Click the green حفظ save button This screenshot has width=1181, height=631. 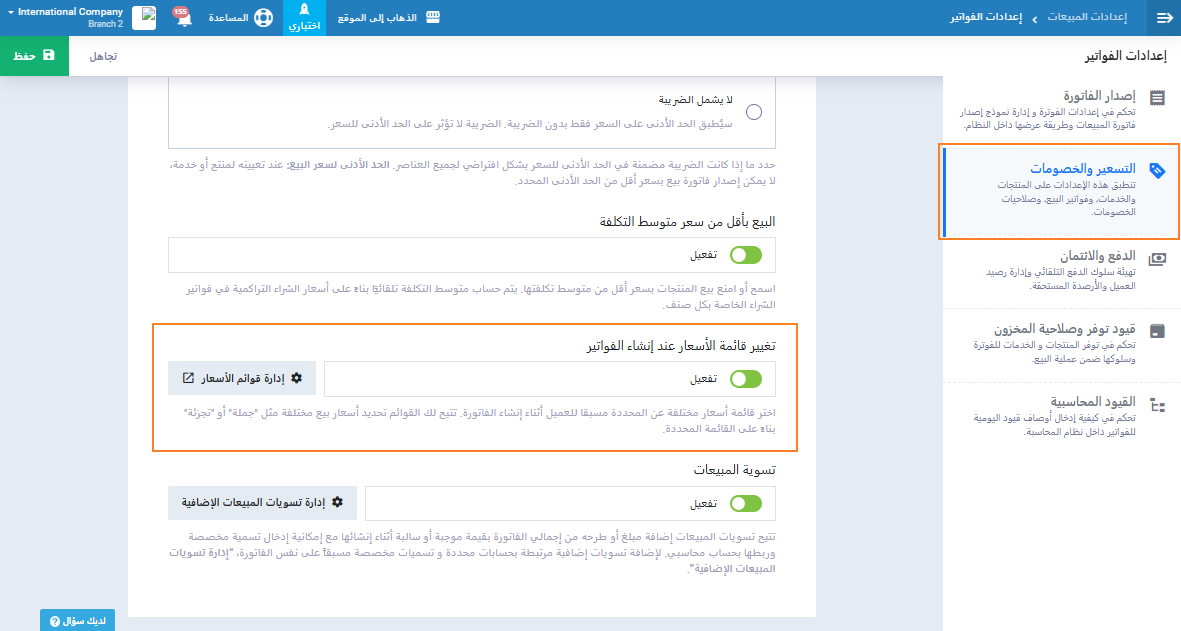tap(34, 56)
